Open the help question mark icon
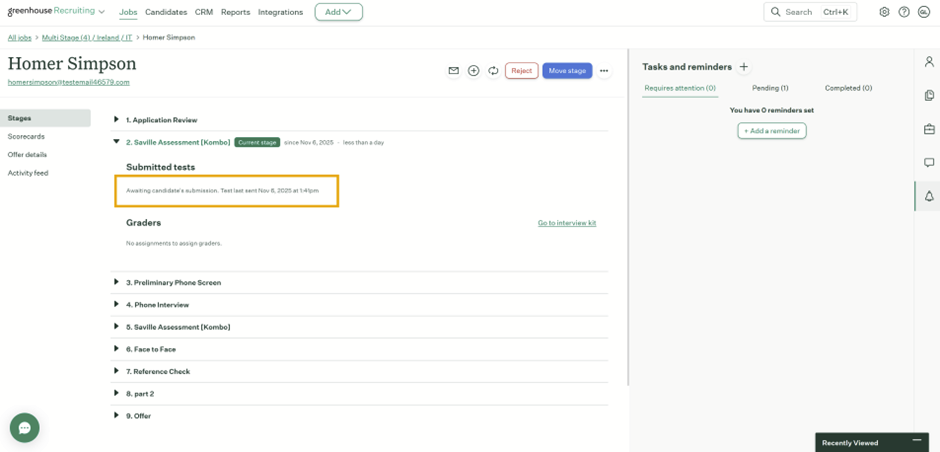The height and width of the screenshot is (452, 940). [904, 12]
